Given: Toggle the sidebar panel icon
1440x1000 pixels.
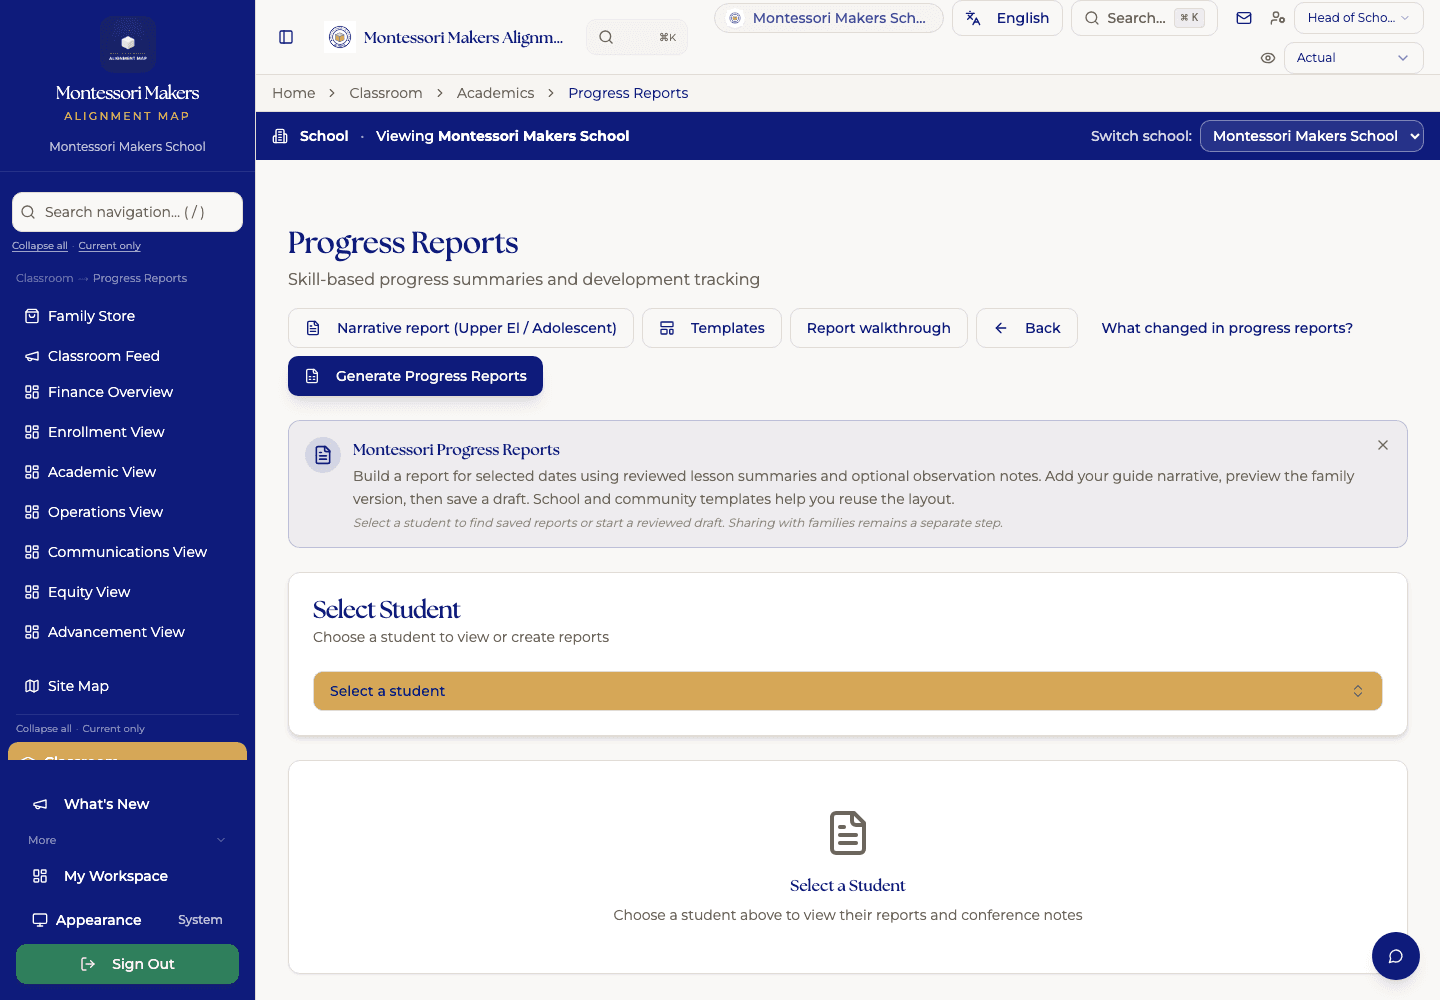Looking at the screenshot, I should [x=286, y=37].
